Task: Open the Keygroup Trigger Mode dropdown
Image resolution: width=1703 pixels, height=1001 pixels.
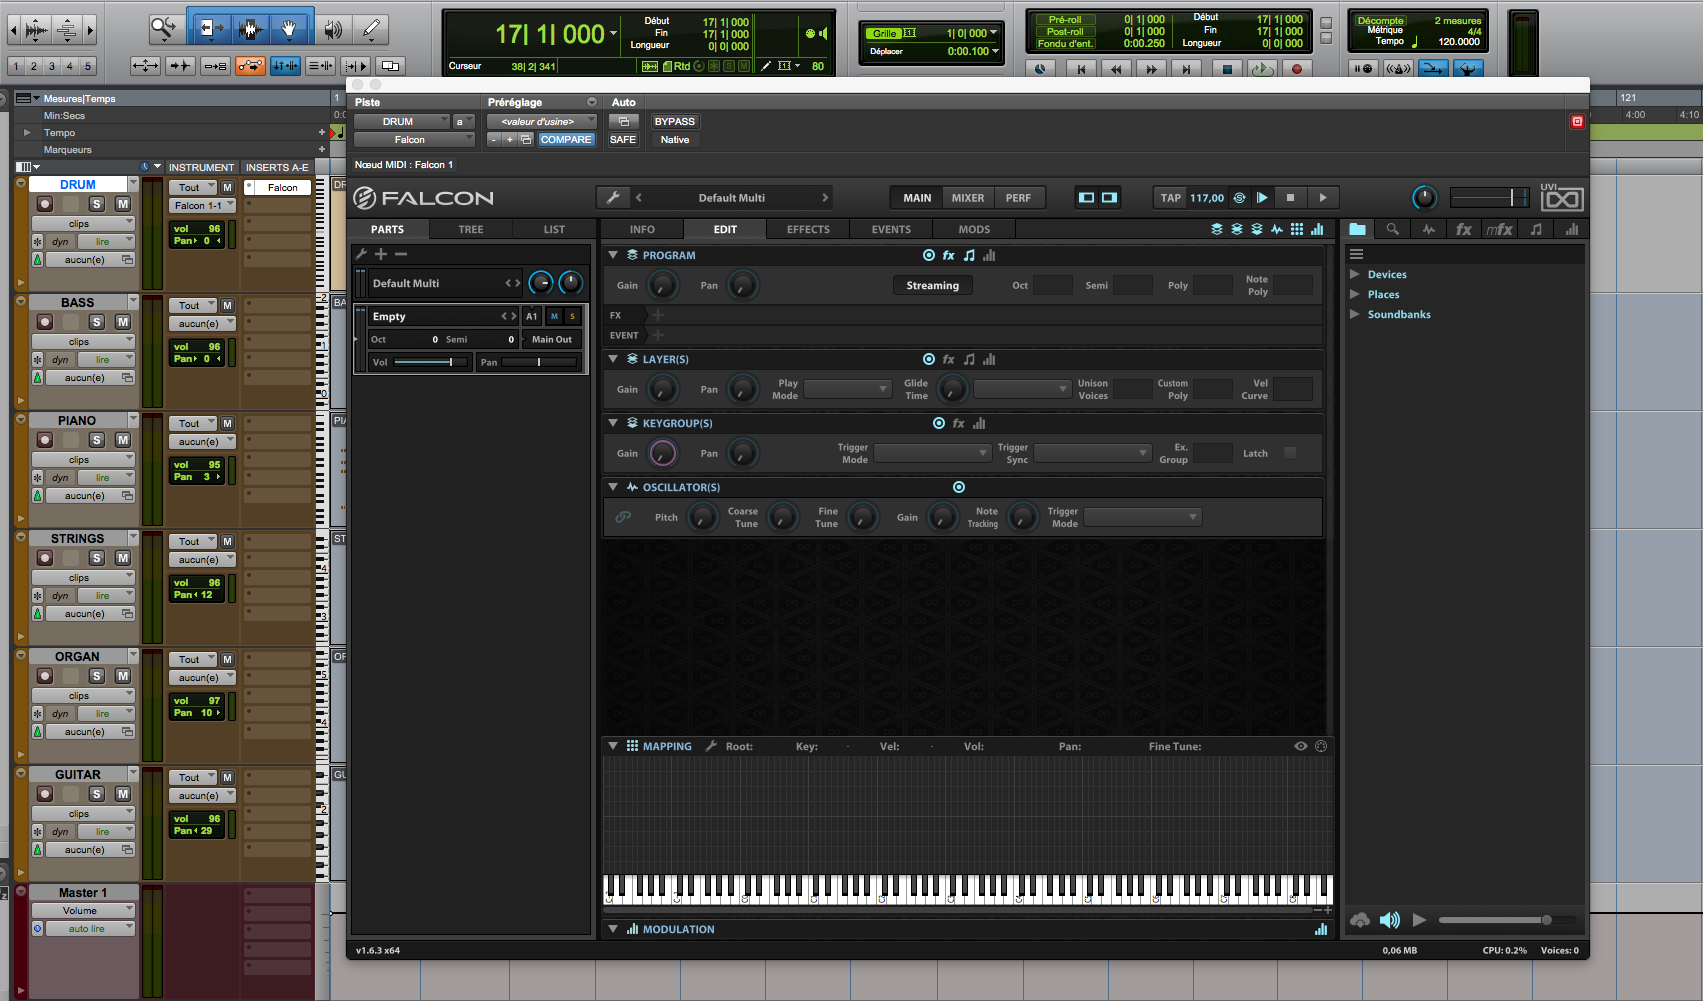Action: [x=932, y=453]
